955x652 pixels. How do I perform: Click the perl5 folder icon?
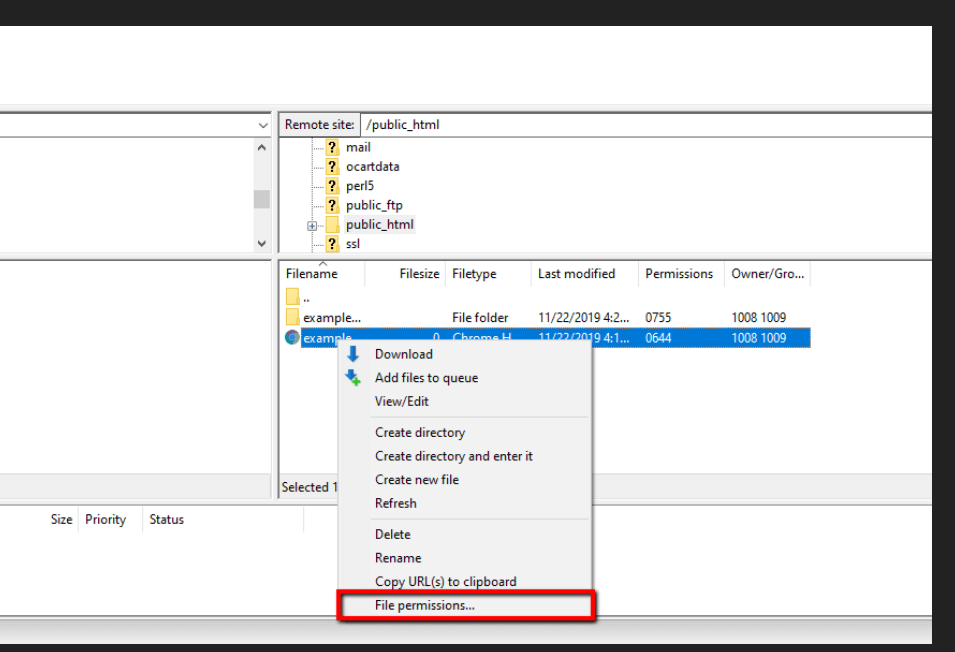tap(332, 186)
